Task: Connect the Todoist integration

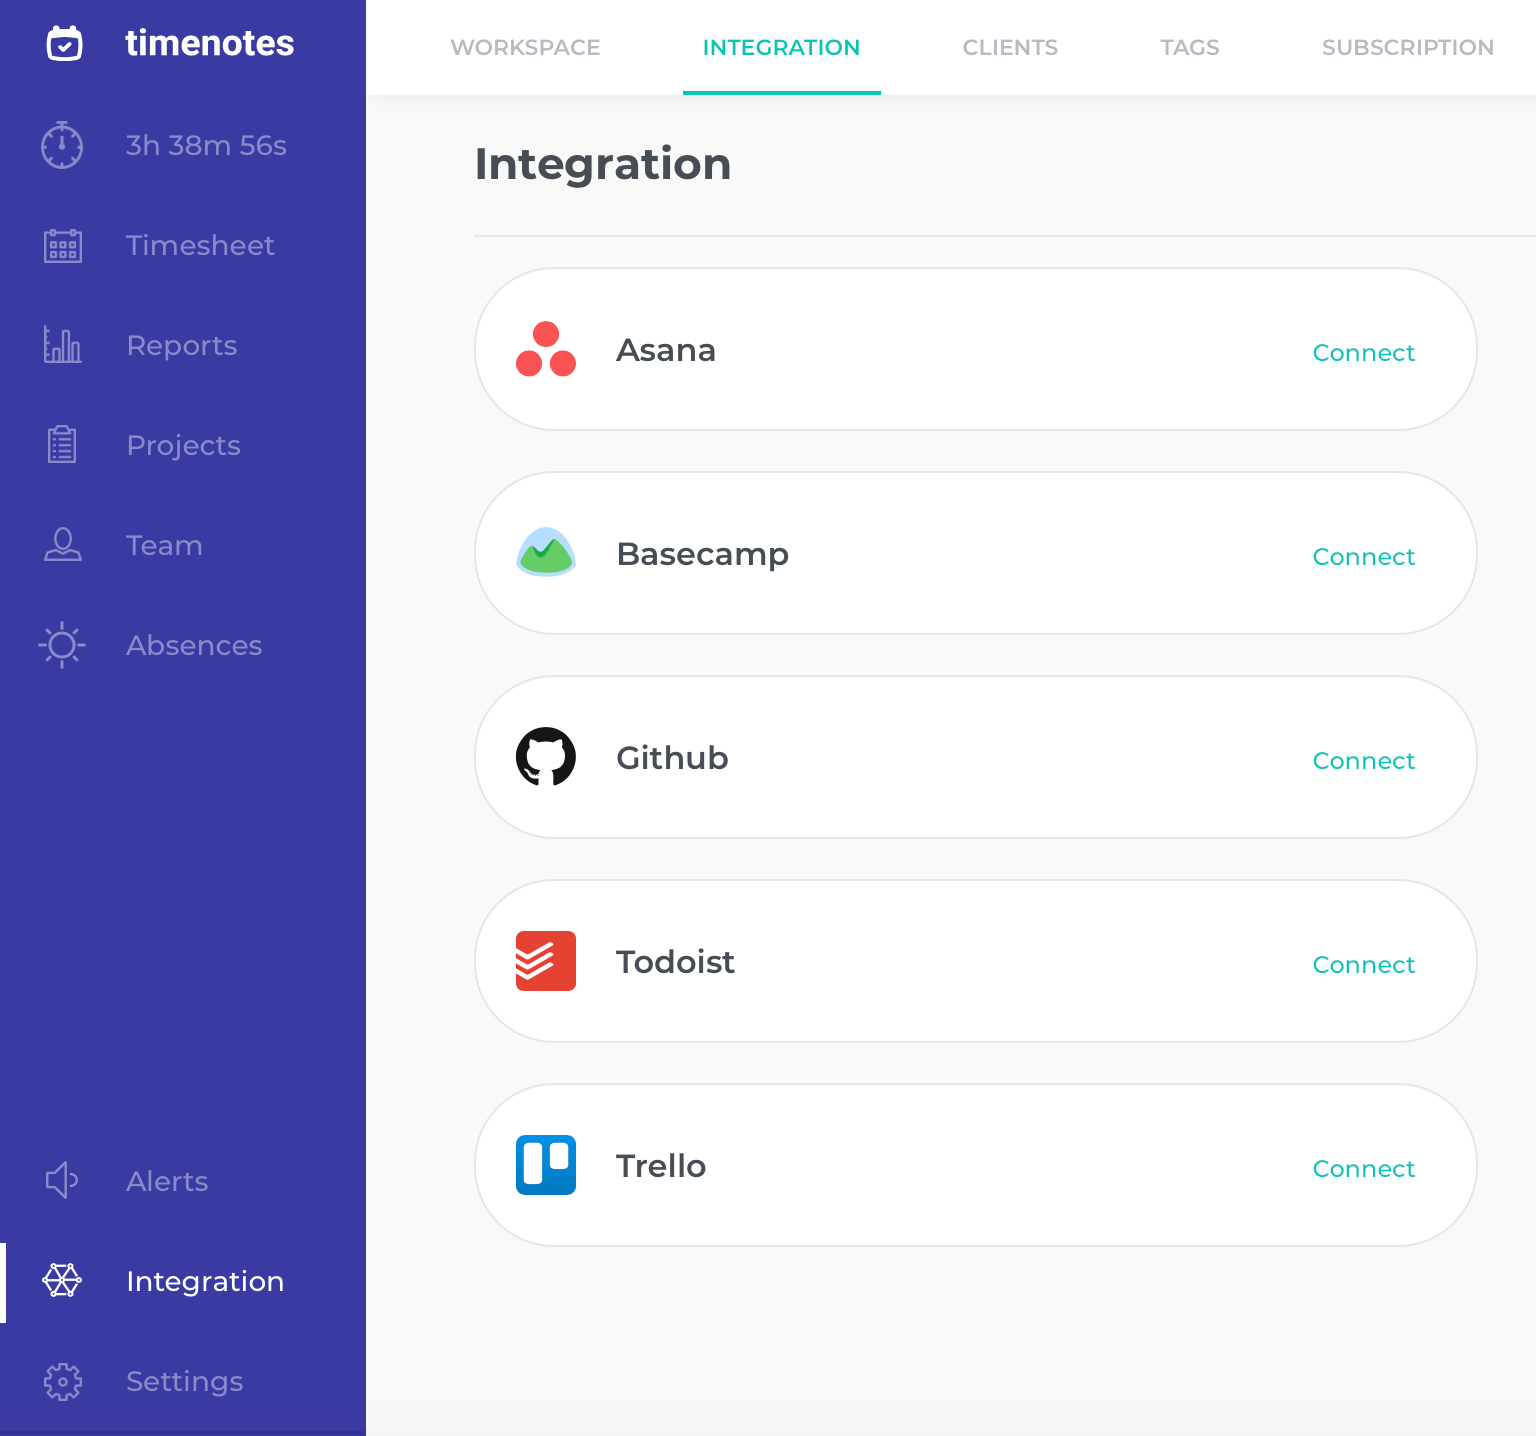Action: [1363, 964]
